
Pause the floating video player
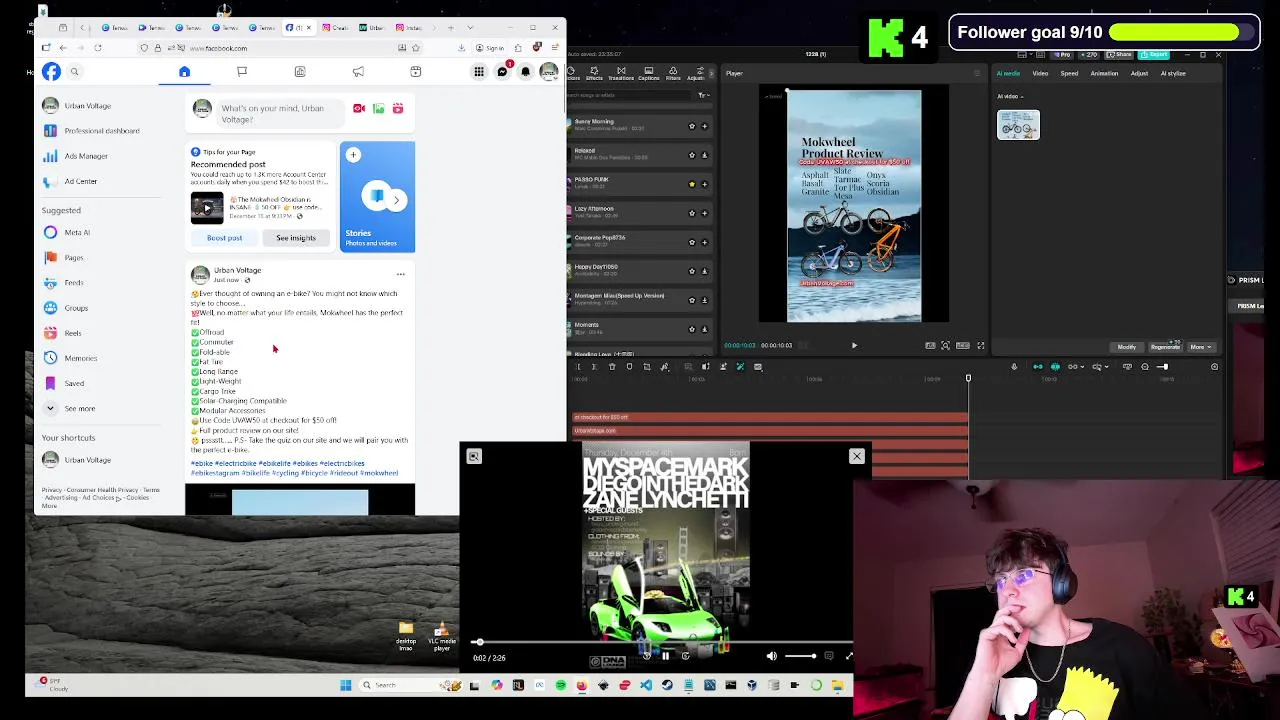click(x=665, y=657)
